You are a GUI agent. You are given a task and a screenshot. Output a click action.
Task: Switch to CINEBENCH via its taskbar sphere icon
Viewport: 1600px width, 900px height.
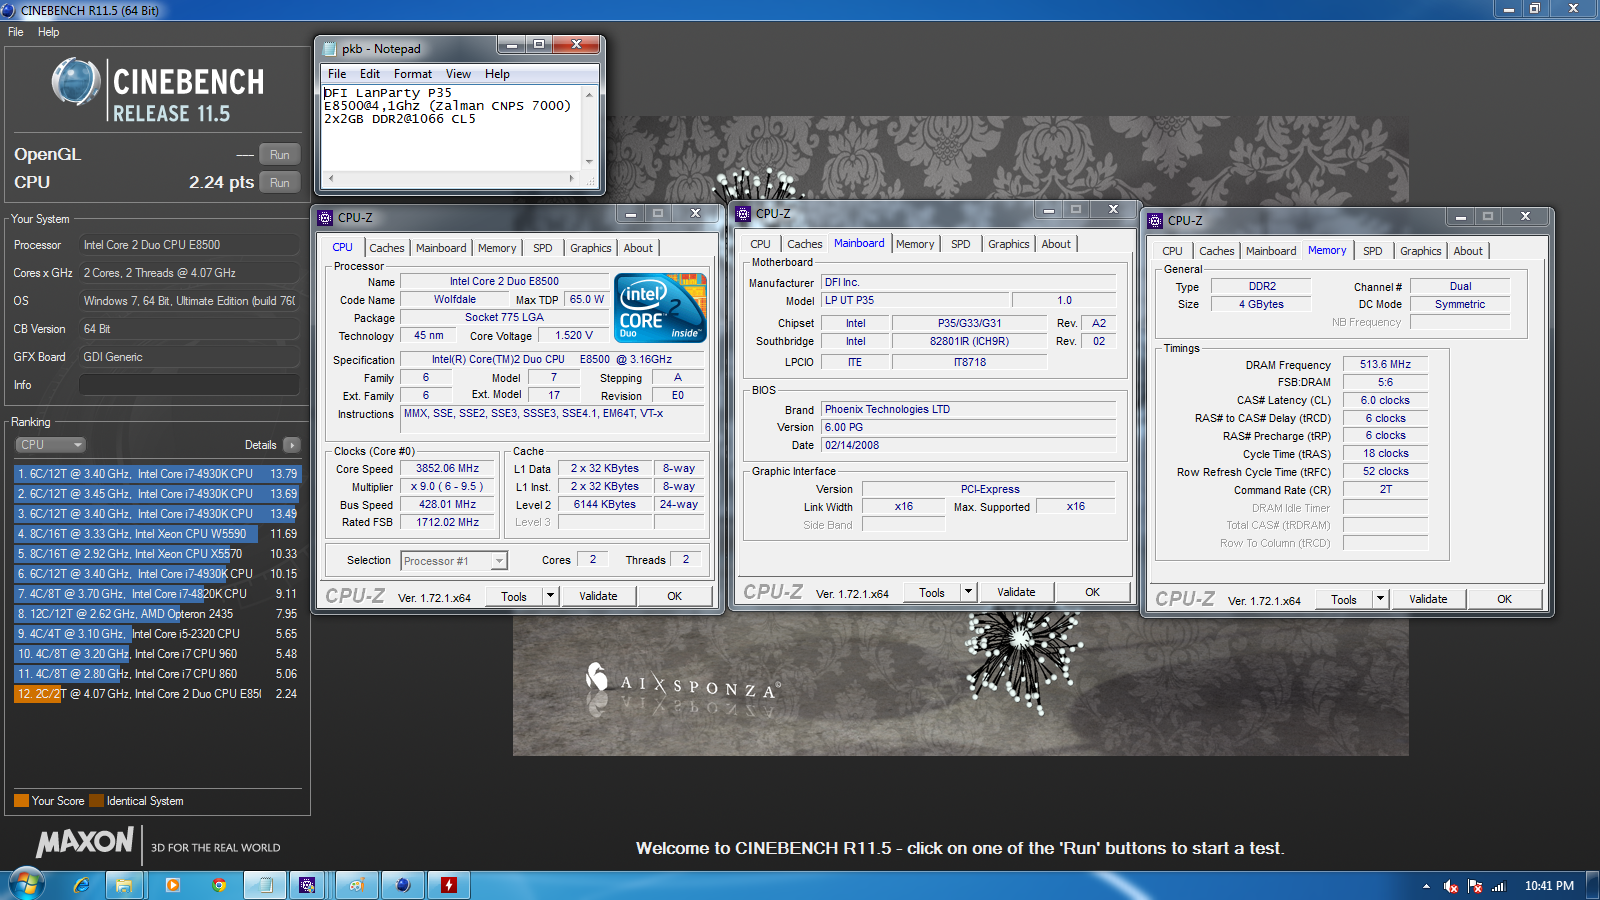pos(403,885)
